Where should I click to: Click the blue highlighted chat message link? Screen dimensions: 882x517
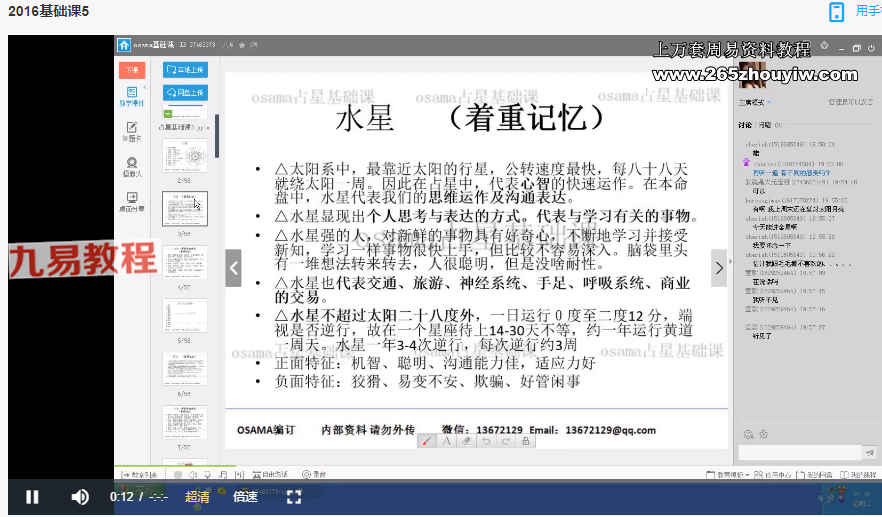[x=791, y=173]
